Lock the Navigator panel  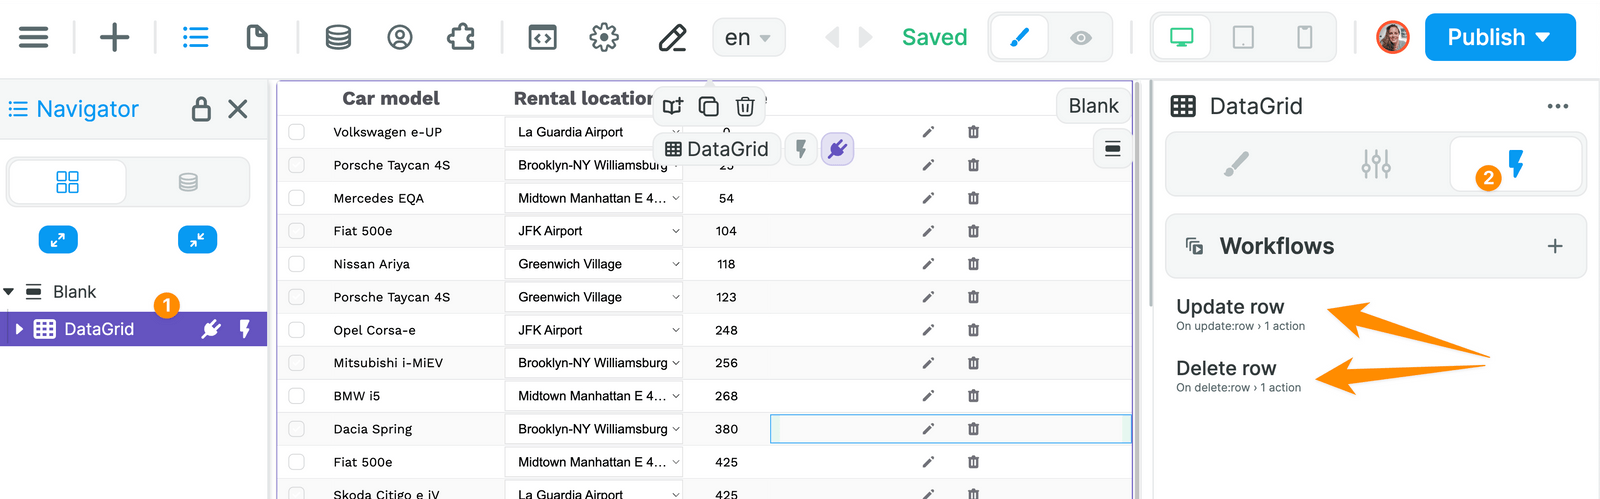[x=201, y=108]
